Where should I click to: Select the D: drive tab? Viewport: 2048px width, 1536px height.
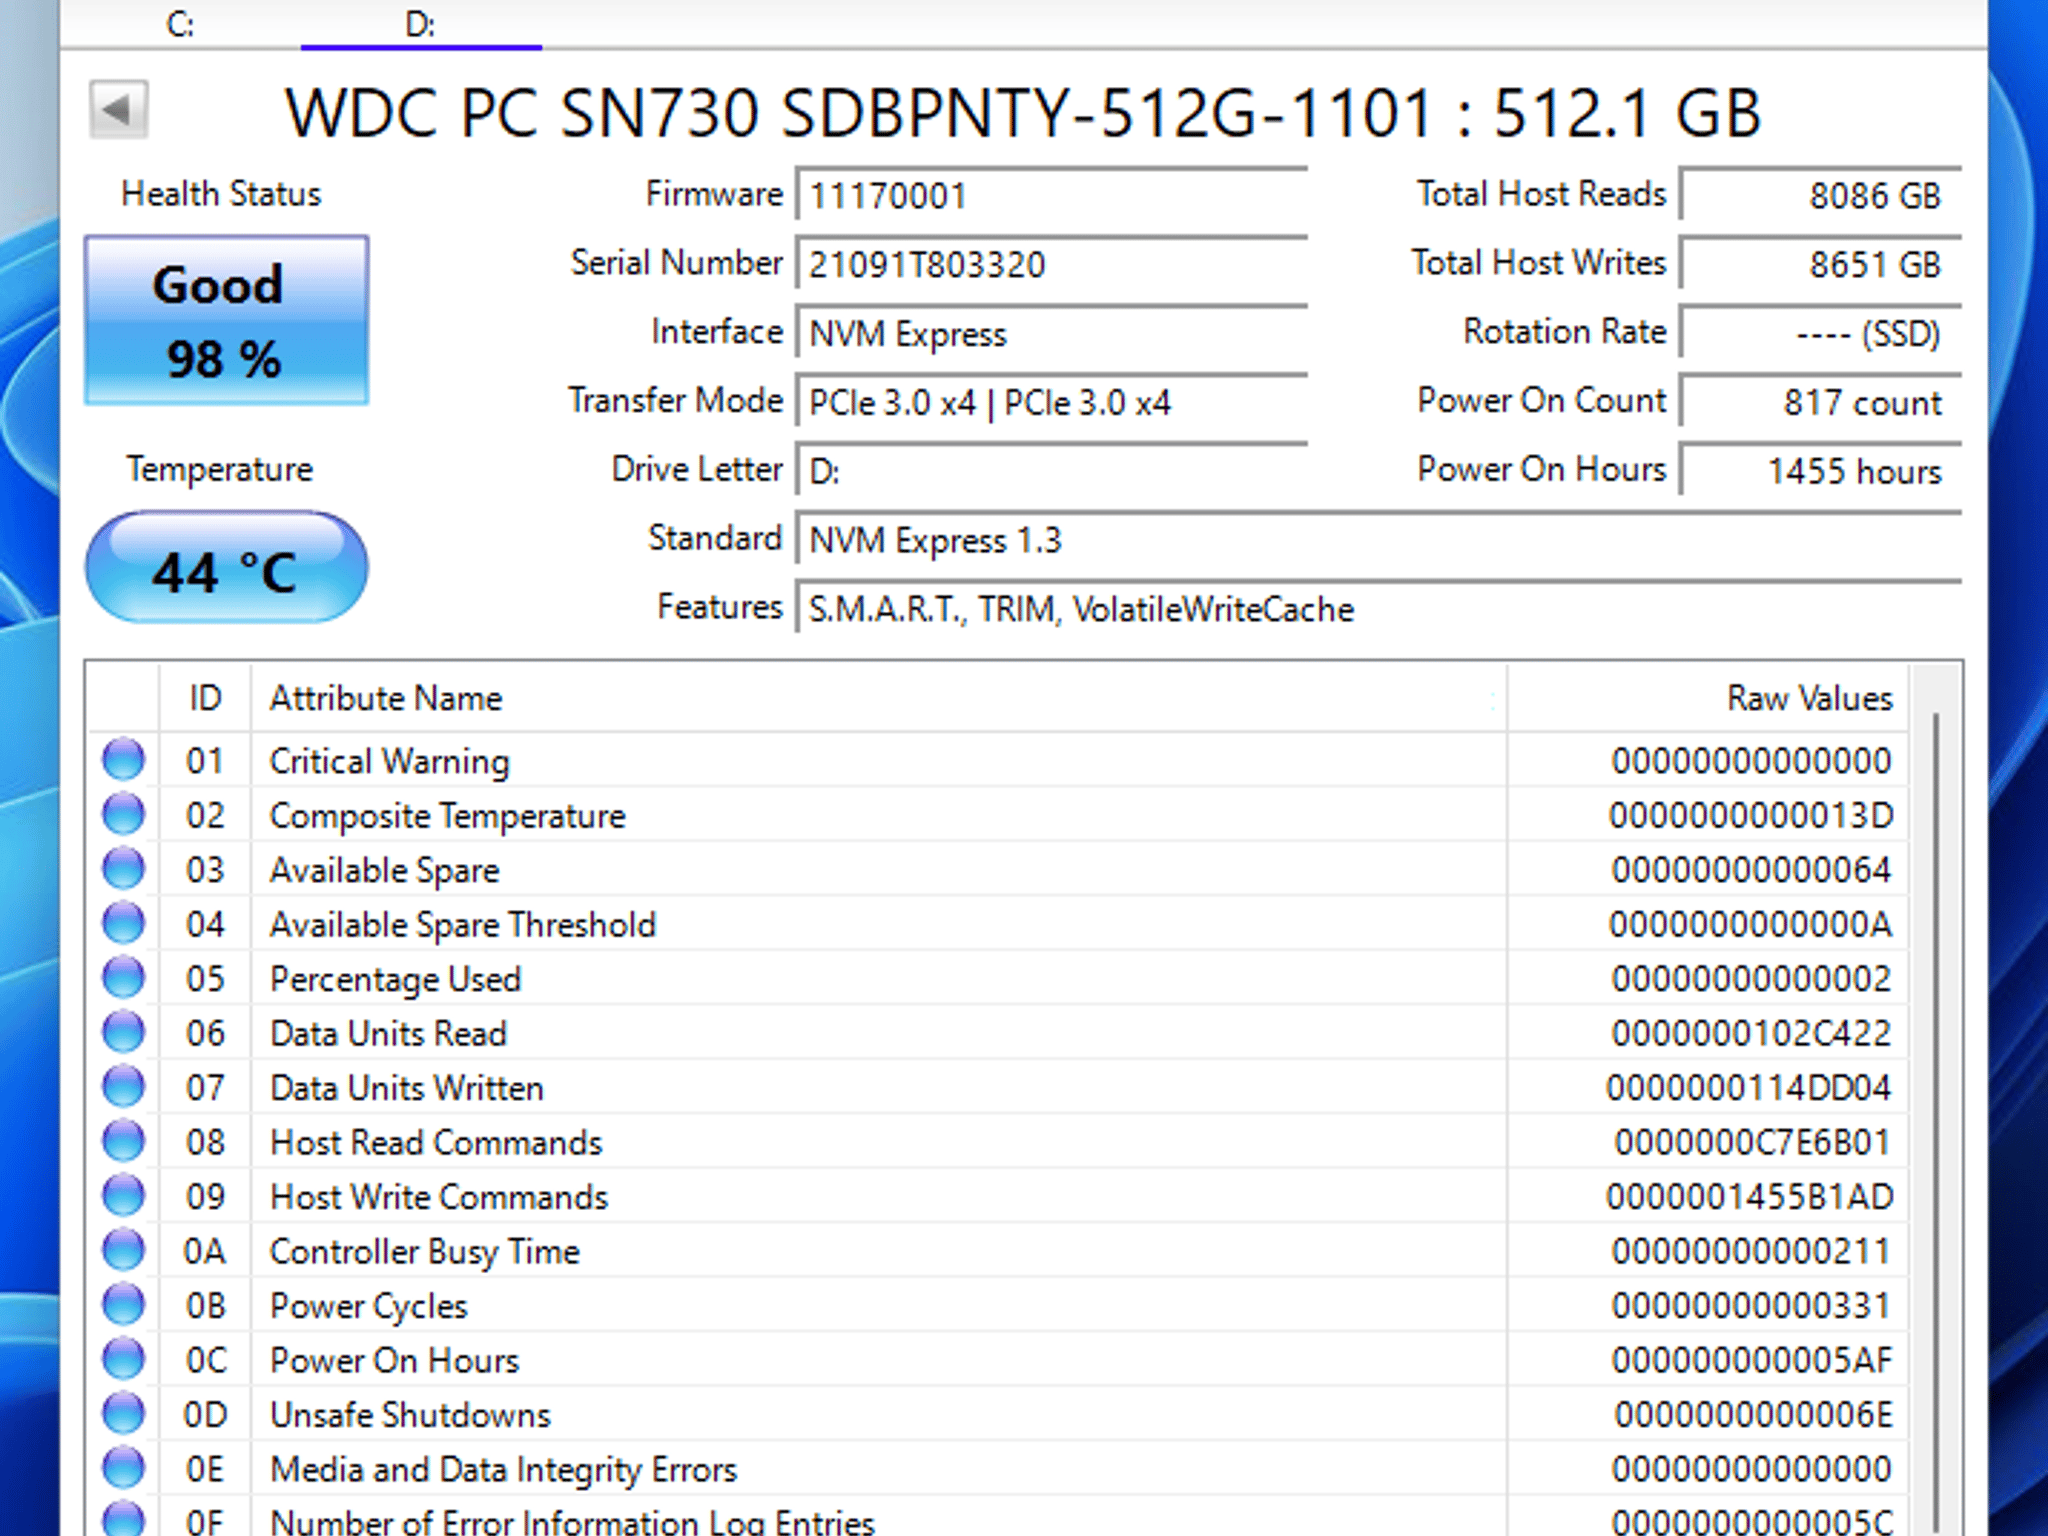click(421, 24)
